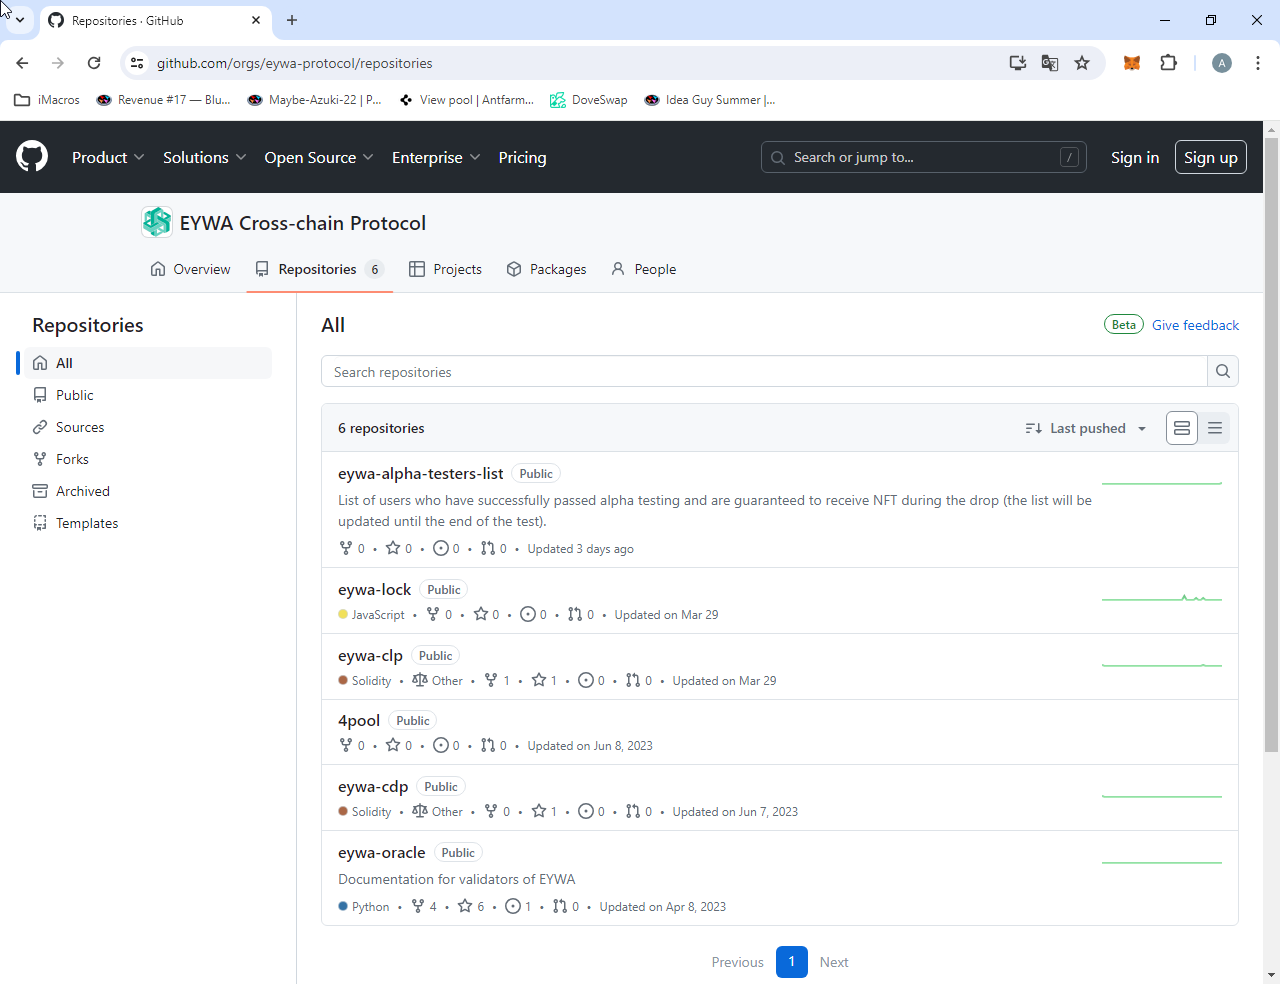Click the translate page icon

(x=1050, y=63)
